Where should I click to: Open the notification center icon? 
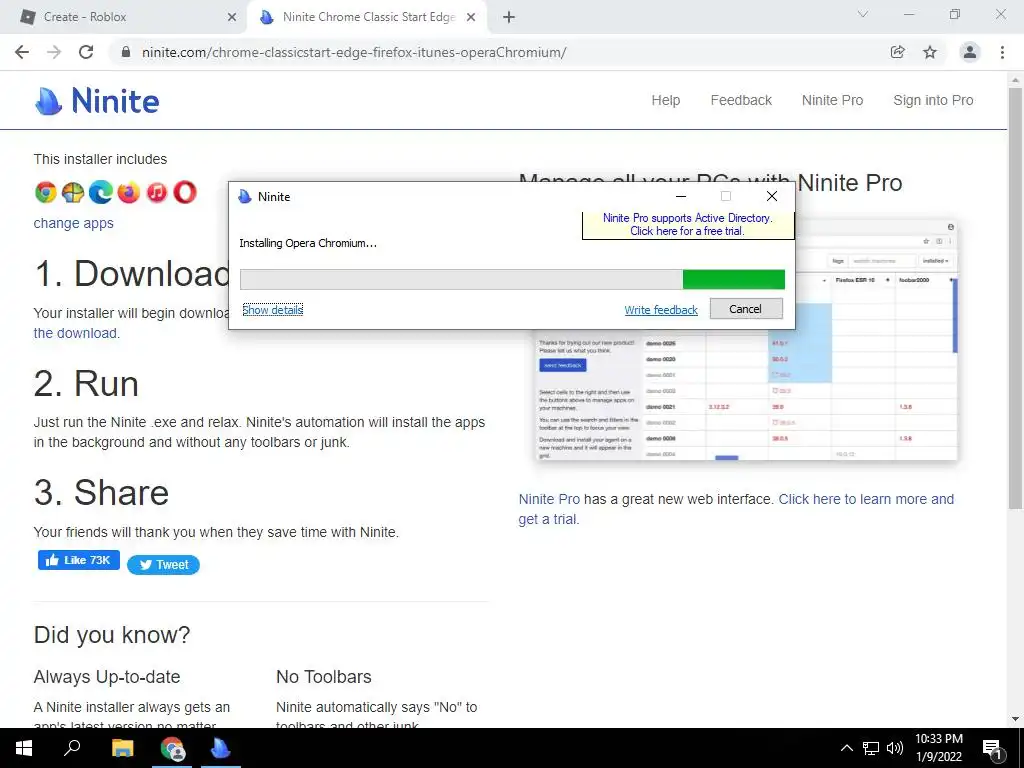(x=993, y=748)
